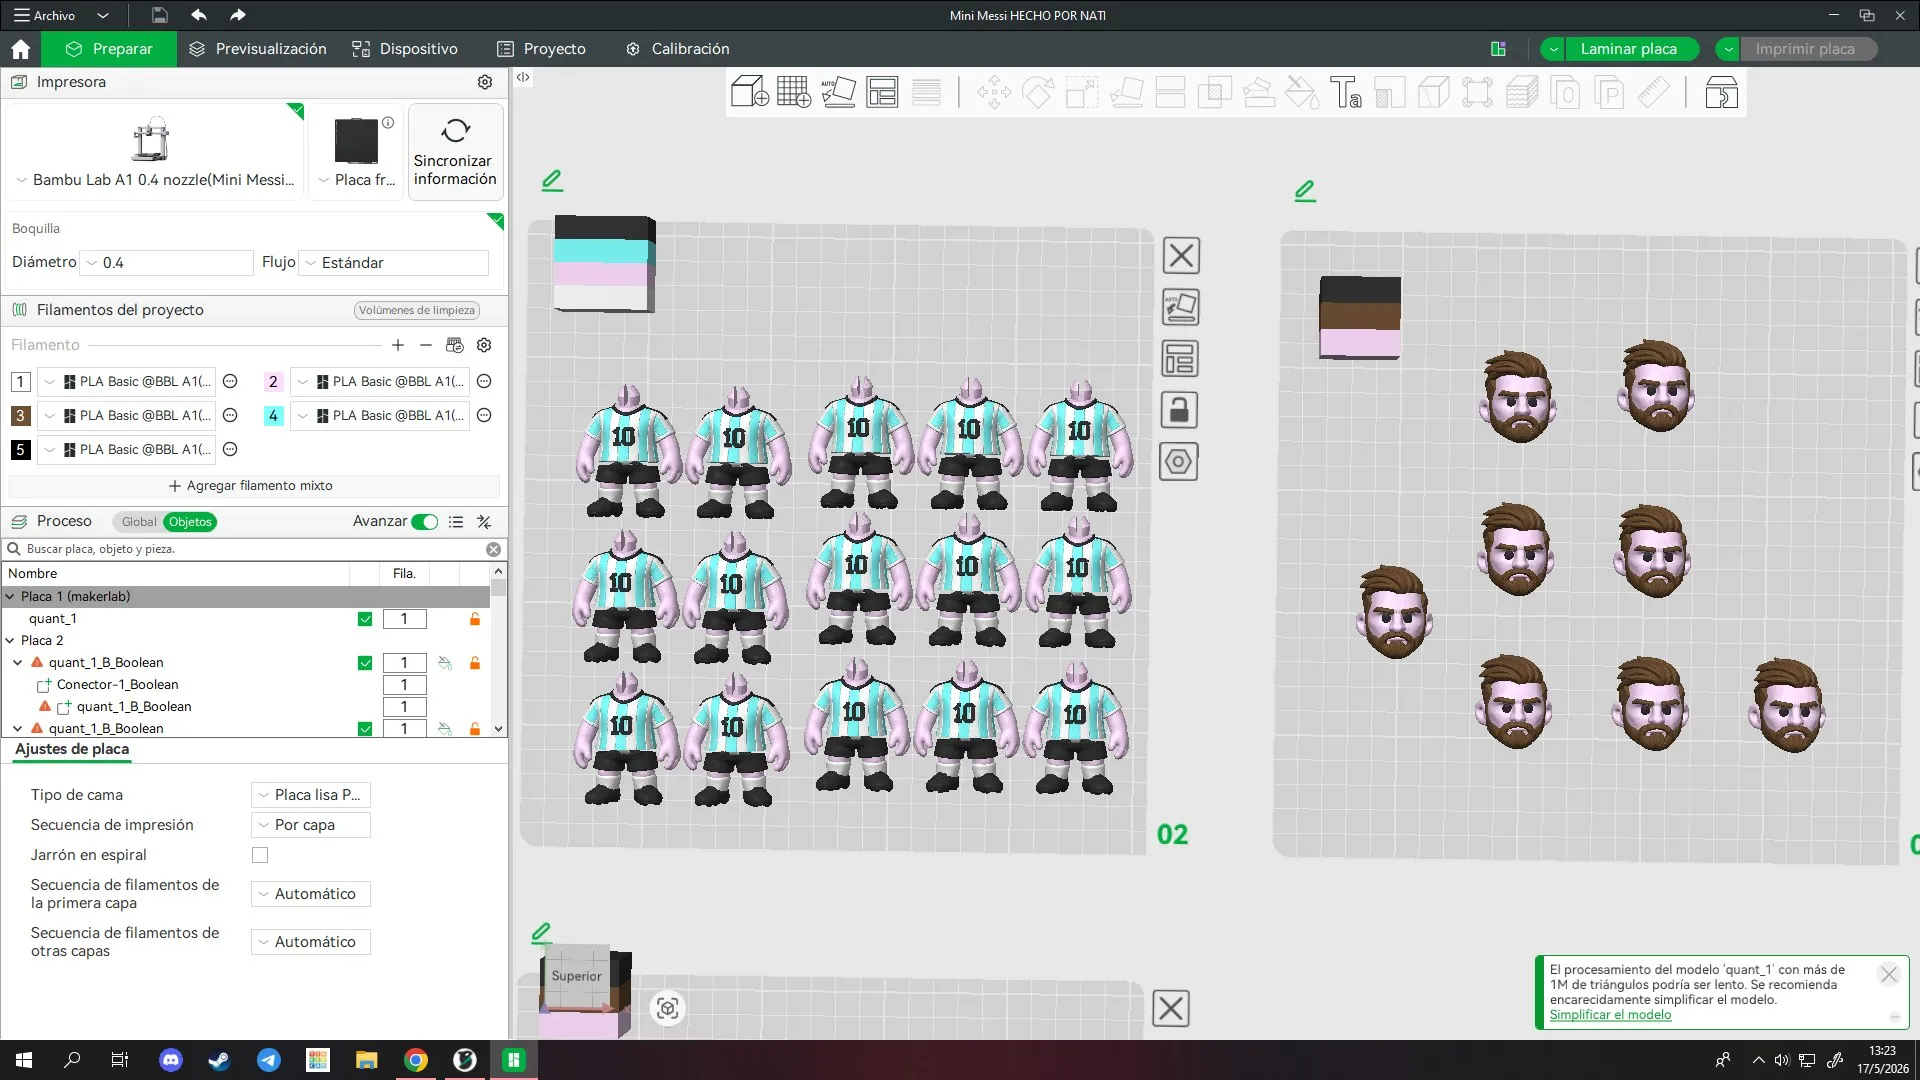Click the cyan filament 4 color swatch
Image resolution: width=1920 pixels, height=1080 pixels.
click(273, 415)
